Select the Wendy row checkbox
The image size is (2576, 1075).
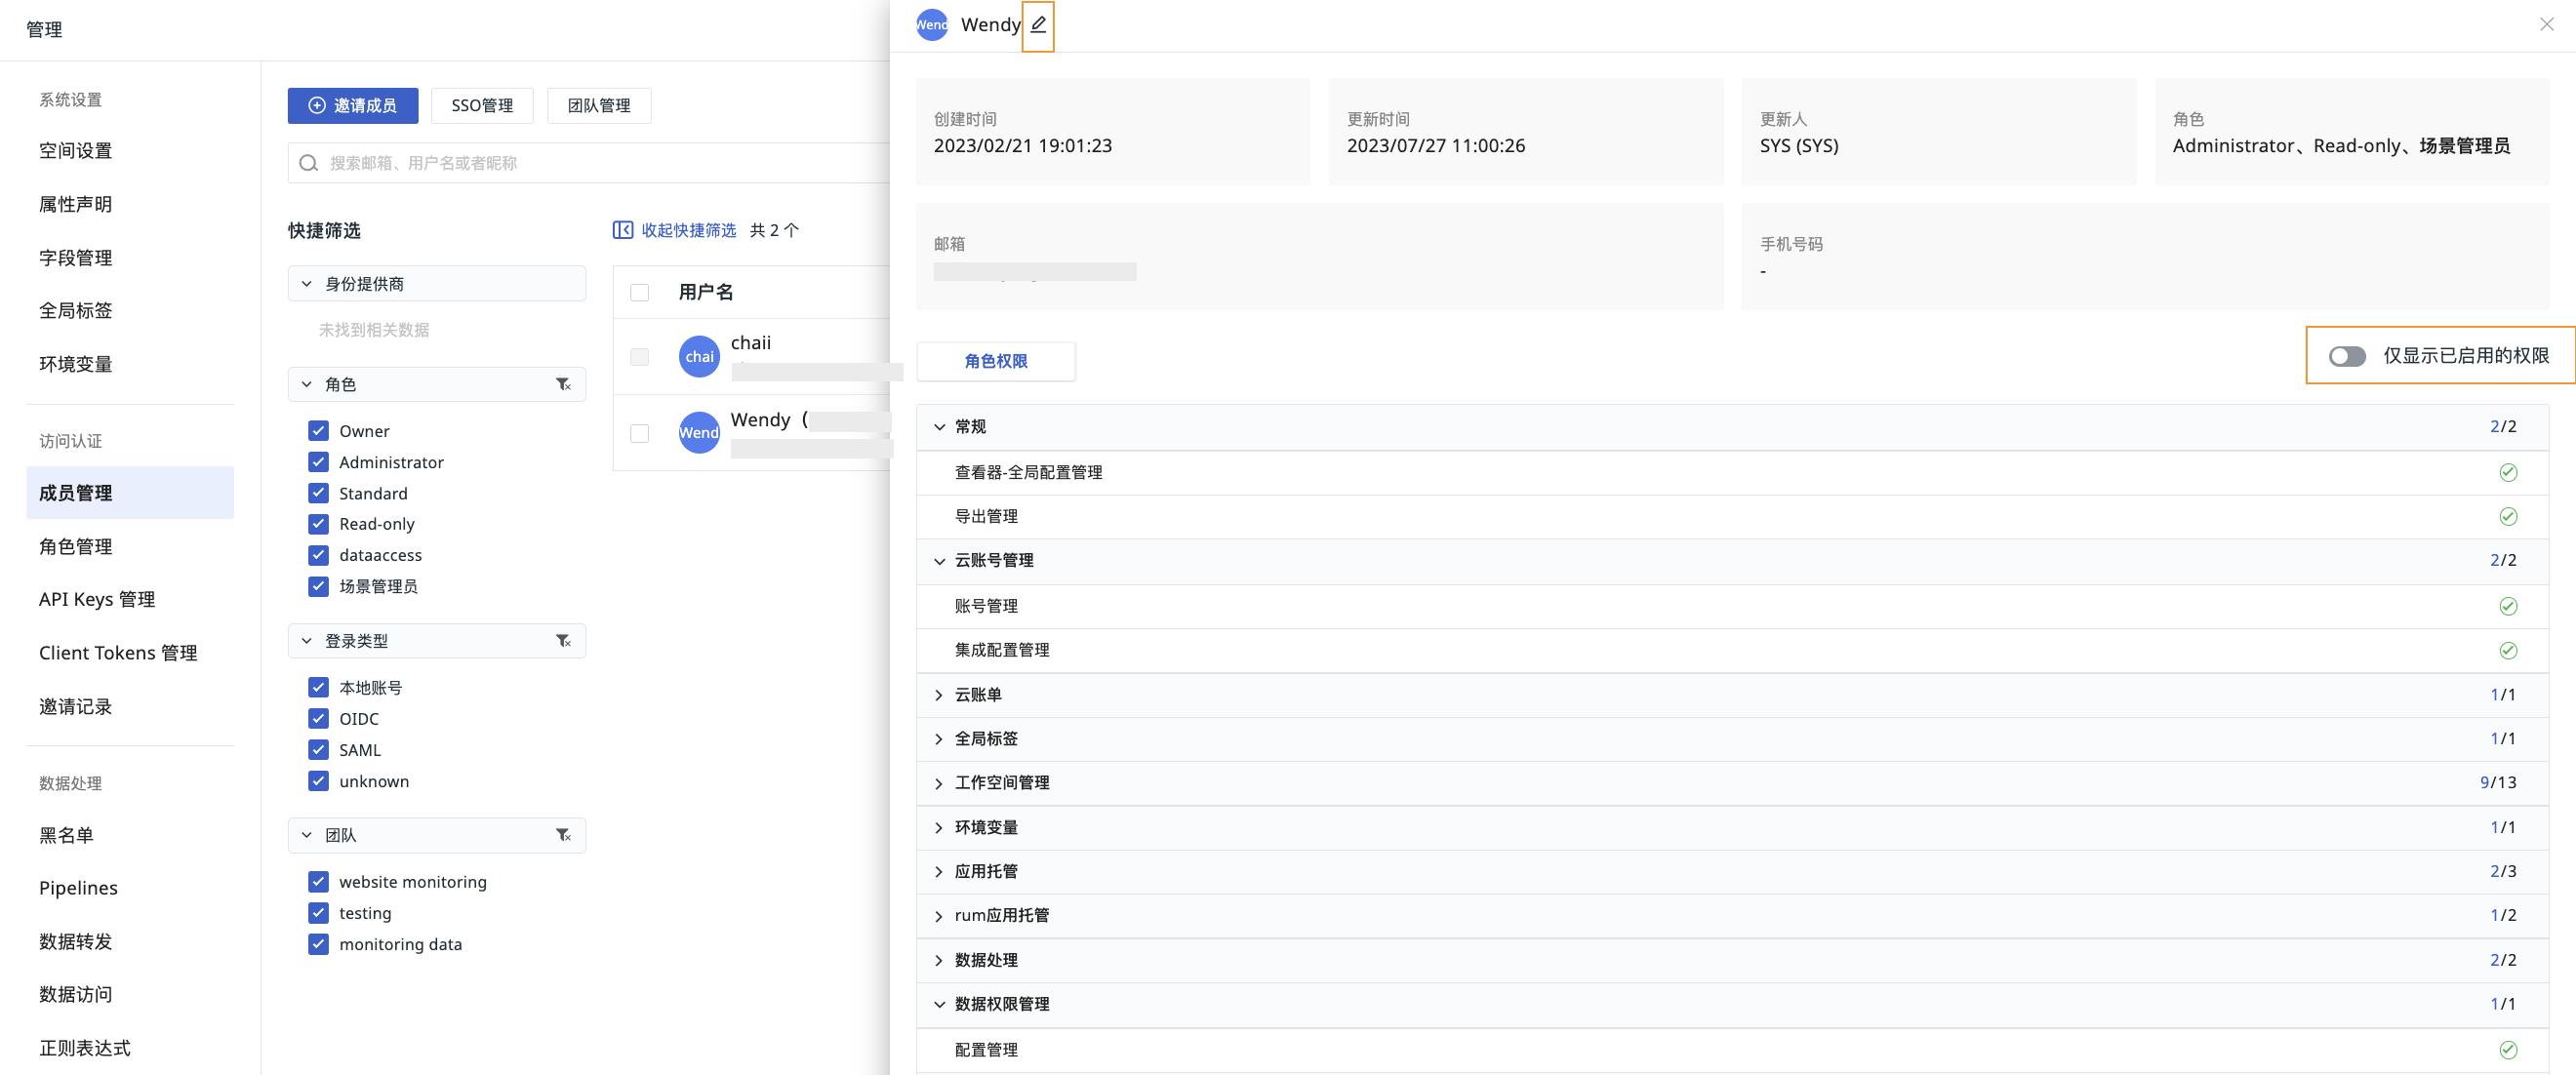[x=639, y=434]
